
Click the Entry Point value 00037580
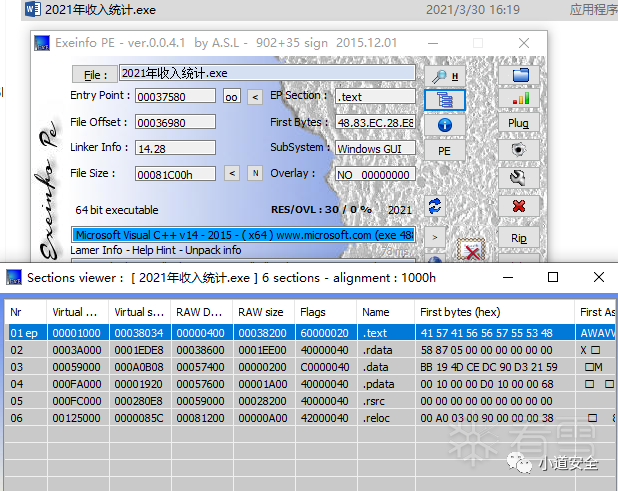175,97
